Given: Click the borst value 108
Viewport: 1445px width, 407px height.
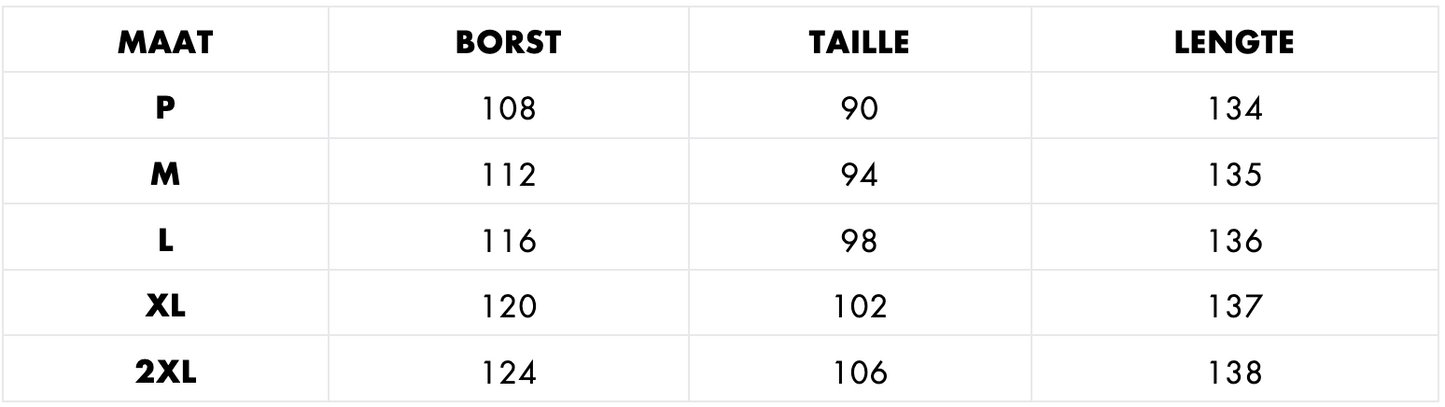Looking at the screenshot, I should pos(508,108).
